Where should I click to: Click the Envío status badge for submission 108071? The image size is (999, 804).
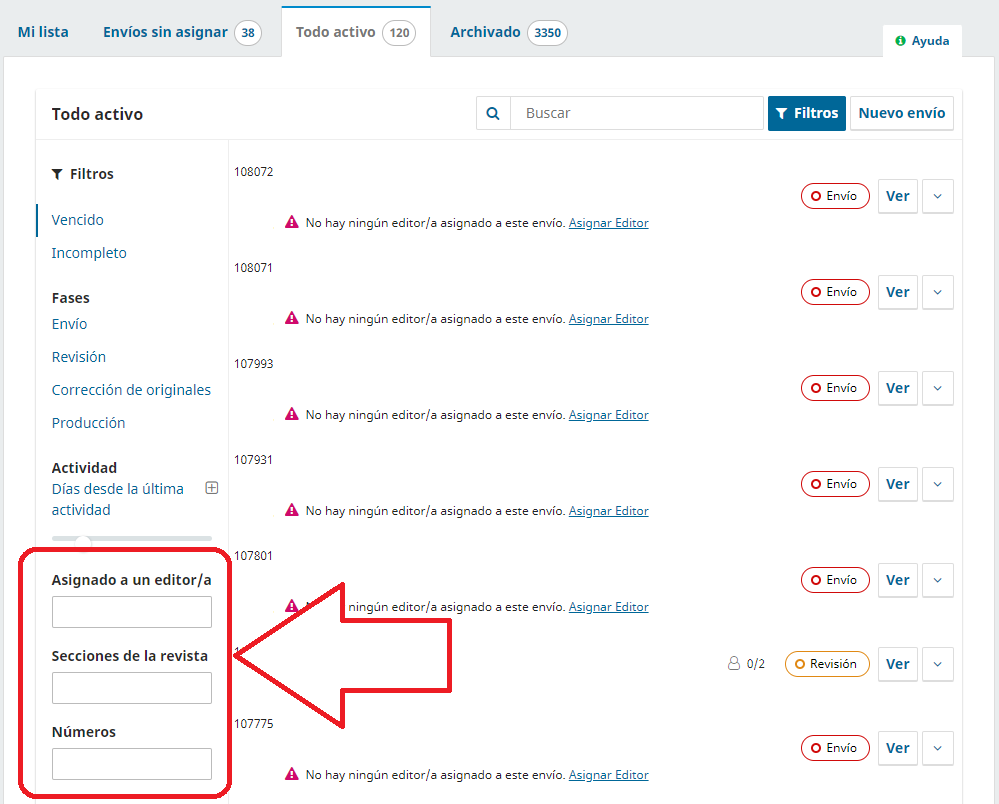pos(835,292)
